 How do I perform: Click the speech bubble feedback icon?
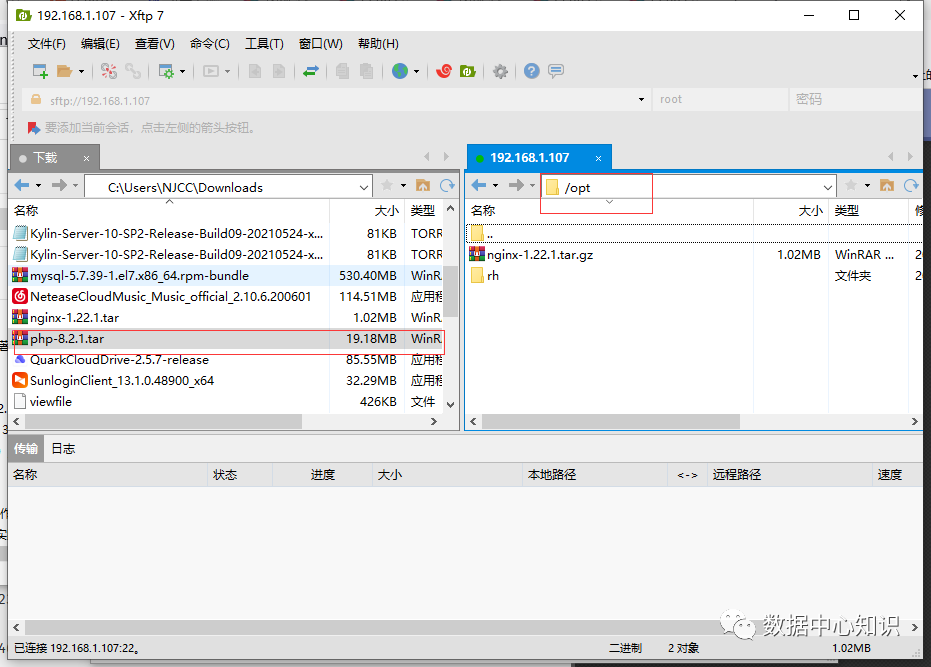556,71
